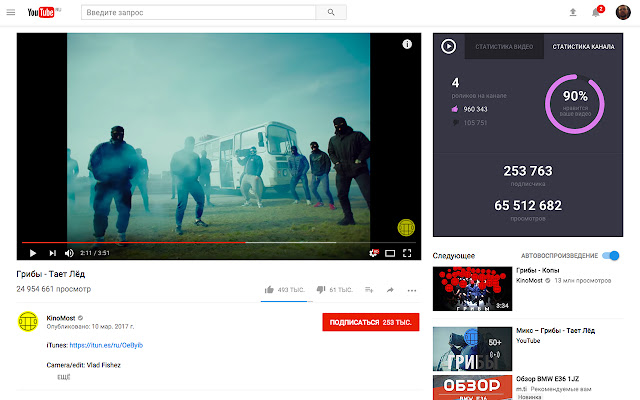This screenshot has width=640, height=400.
Task: Open the notifications bell
Action: tap(596, 12)
